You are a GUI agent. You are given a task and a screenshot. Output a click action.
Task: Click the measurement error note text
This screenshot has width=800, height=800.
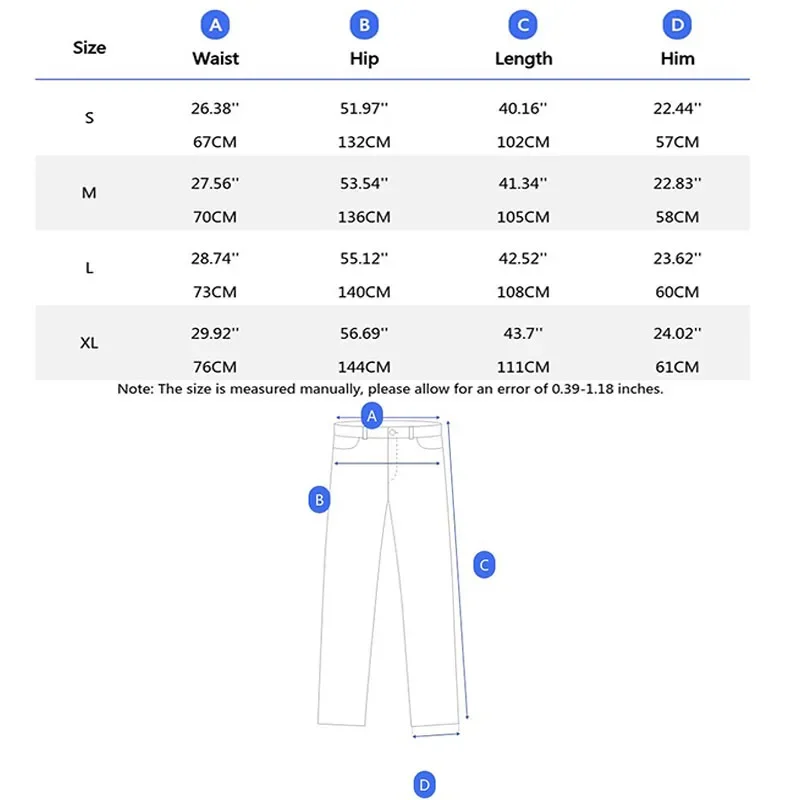(x=390, y=389)
